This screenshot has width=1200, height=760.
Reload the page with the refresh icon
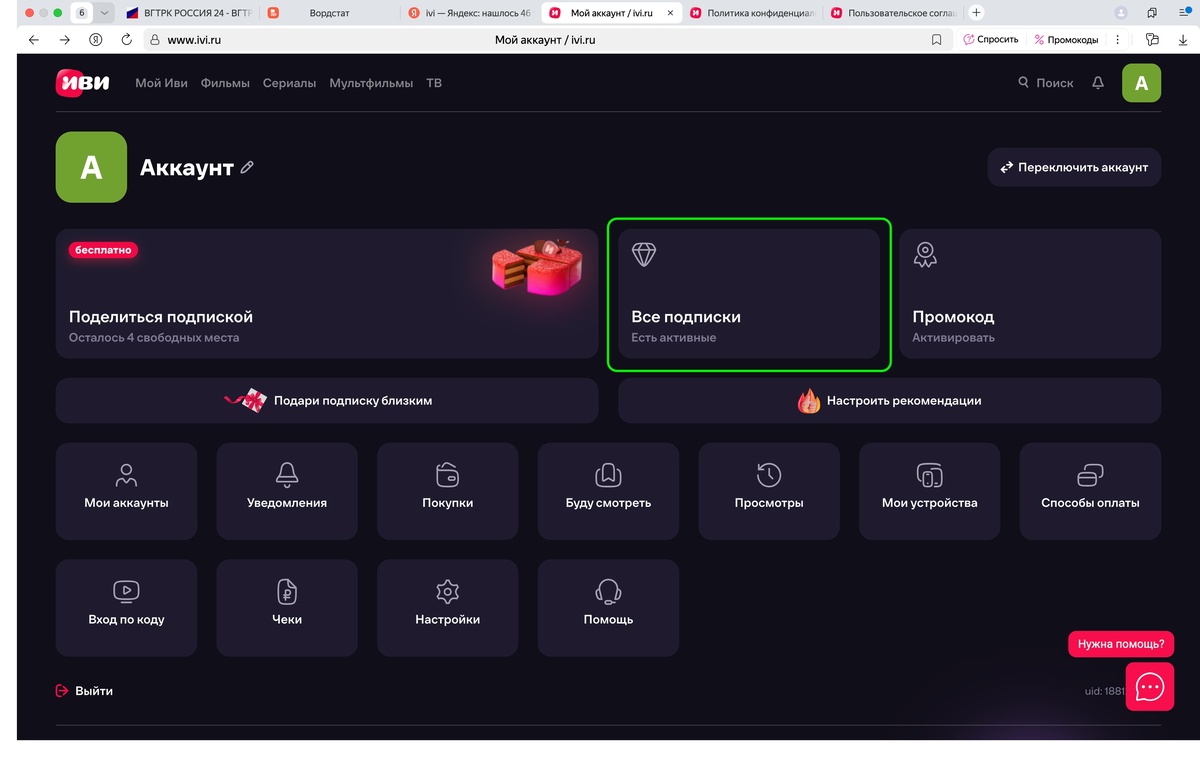(x=126, y=40)
